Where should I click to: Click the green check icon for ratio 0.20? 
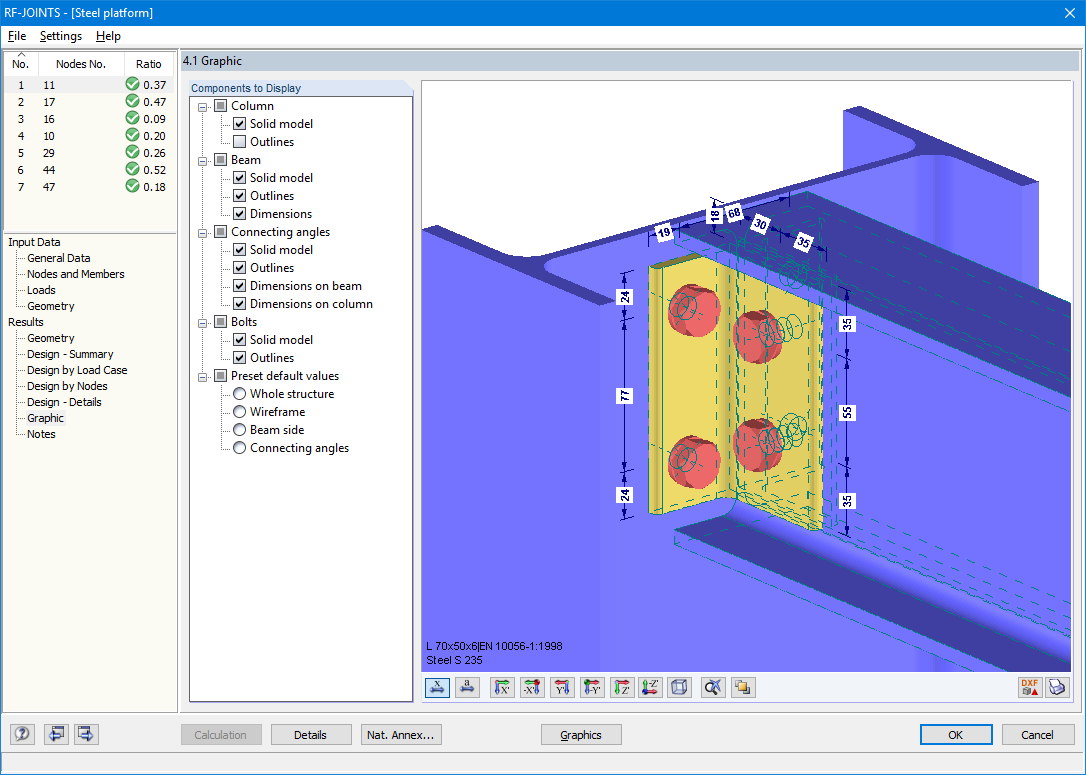click(132, 135)
